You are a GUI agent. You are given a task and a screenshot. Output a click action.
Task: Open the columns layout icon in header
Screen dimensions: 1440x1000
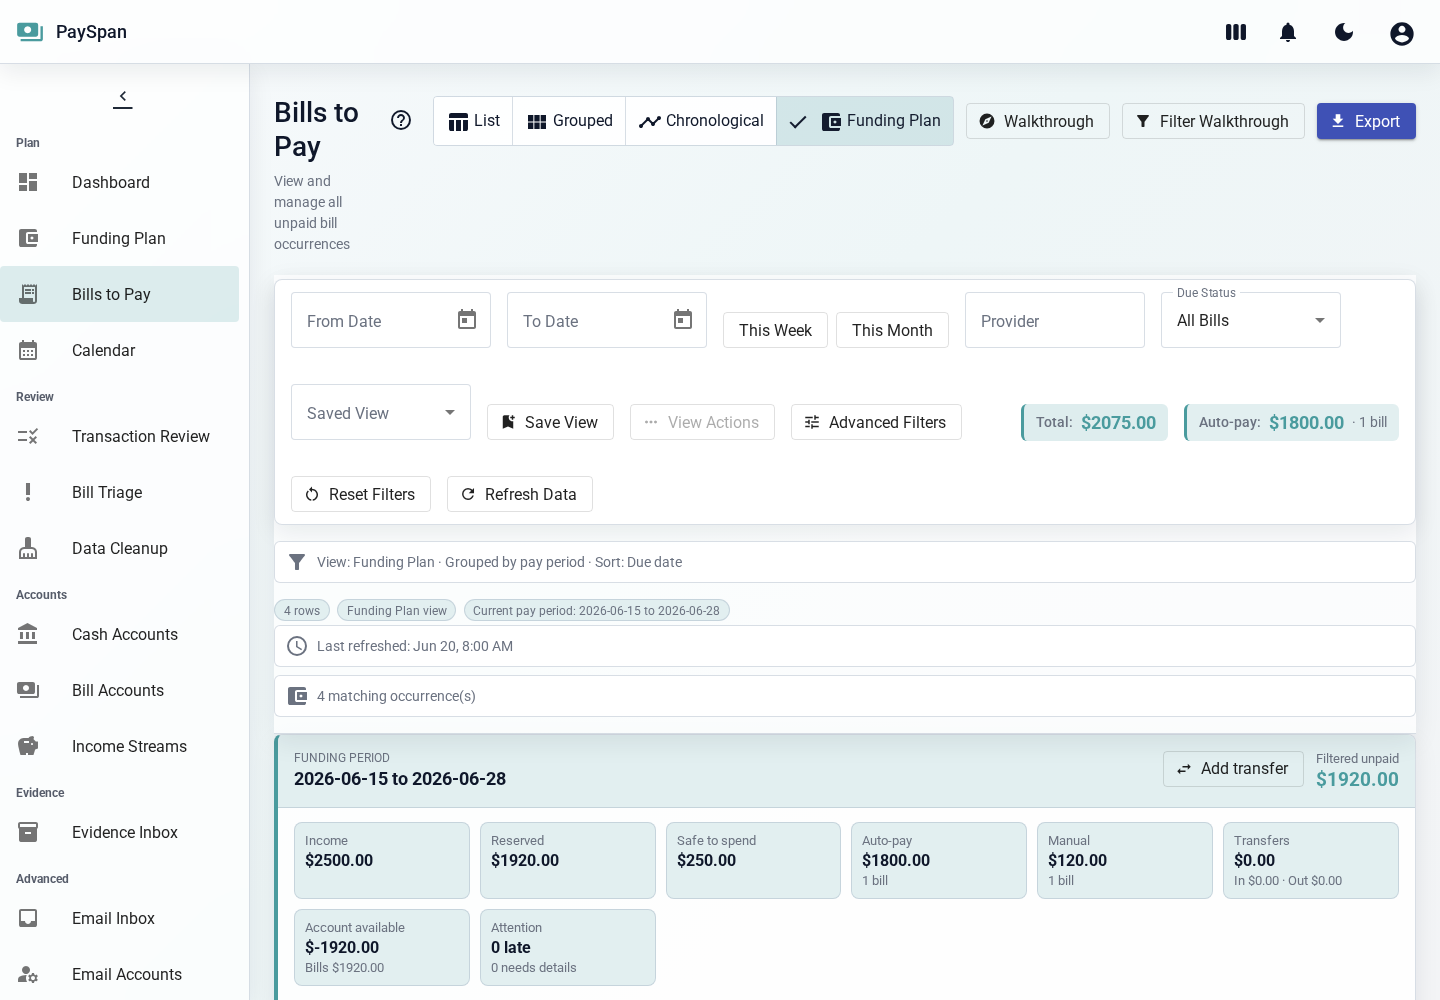click(1236, 32)
